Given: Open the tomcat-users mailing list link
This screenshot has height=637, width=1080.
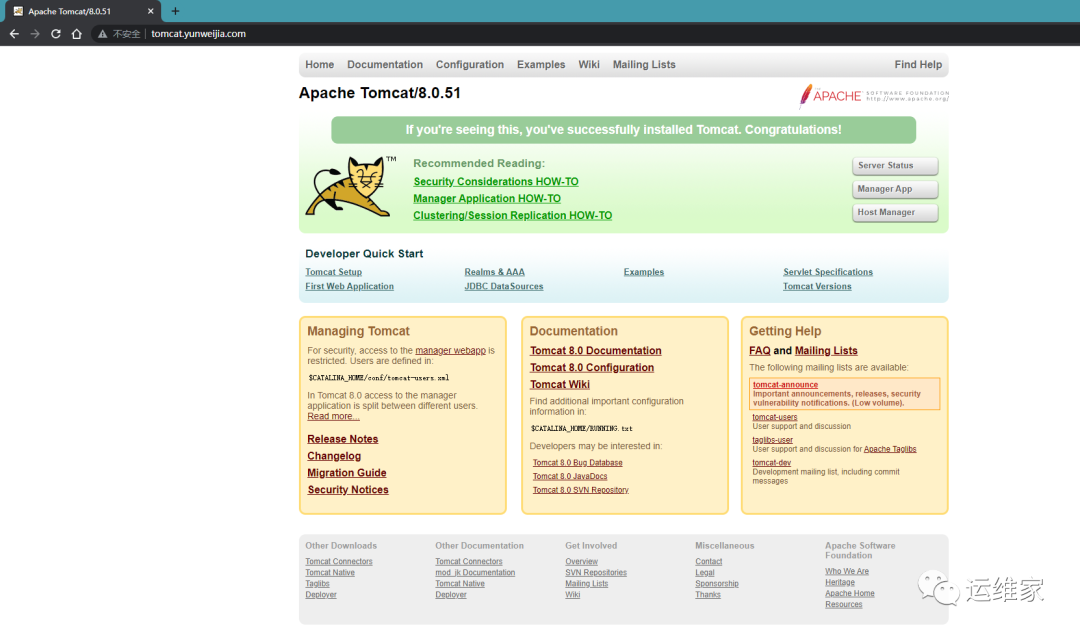Looking at the screenshot, I should coord(775,417).
